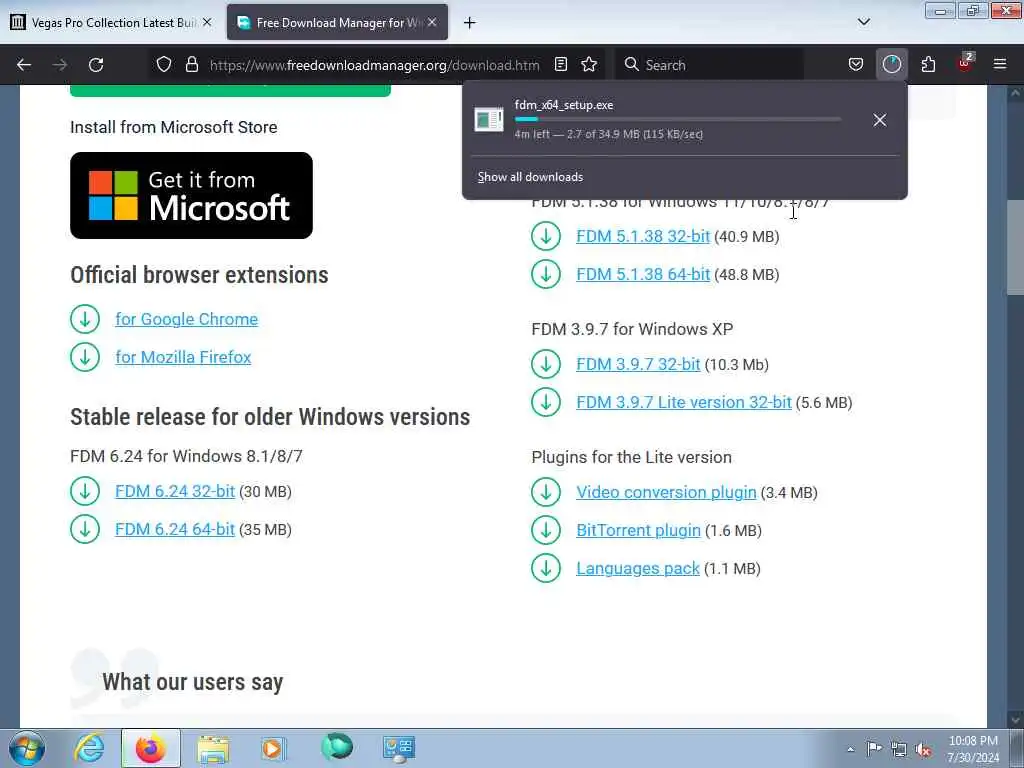Download FDM 5.1.38 32-bit link
The width and height of the screenshot is (1024, 768).
[x=643, y=236]
